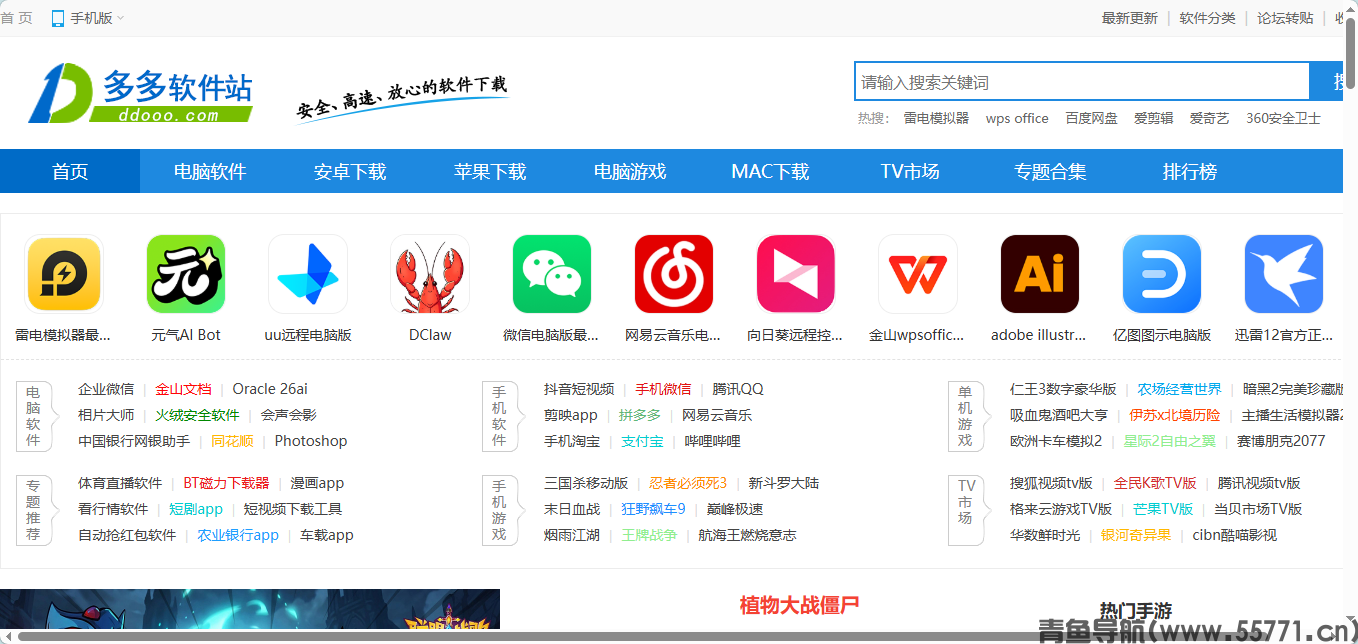Open the 电脑游戏 navigation tab
Image resolution: width=1358 pixels, height=644 pixels.
pyautogui.click(x=630, y=171)
